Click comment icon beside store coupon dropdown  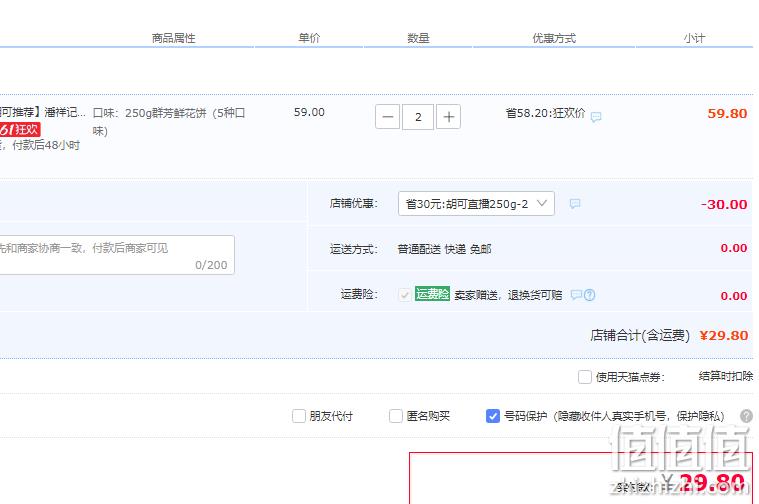575,203
